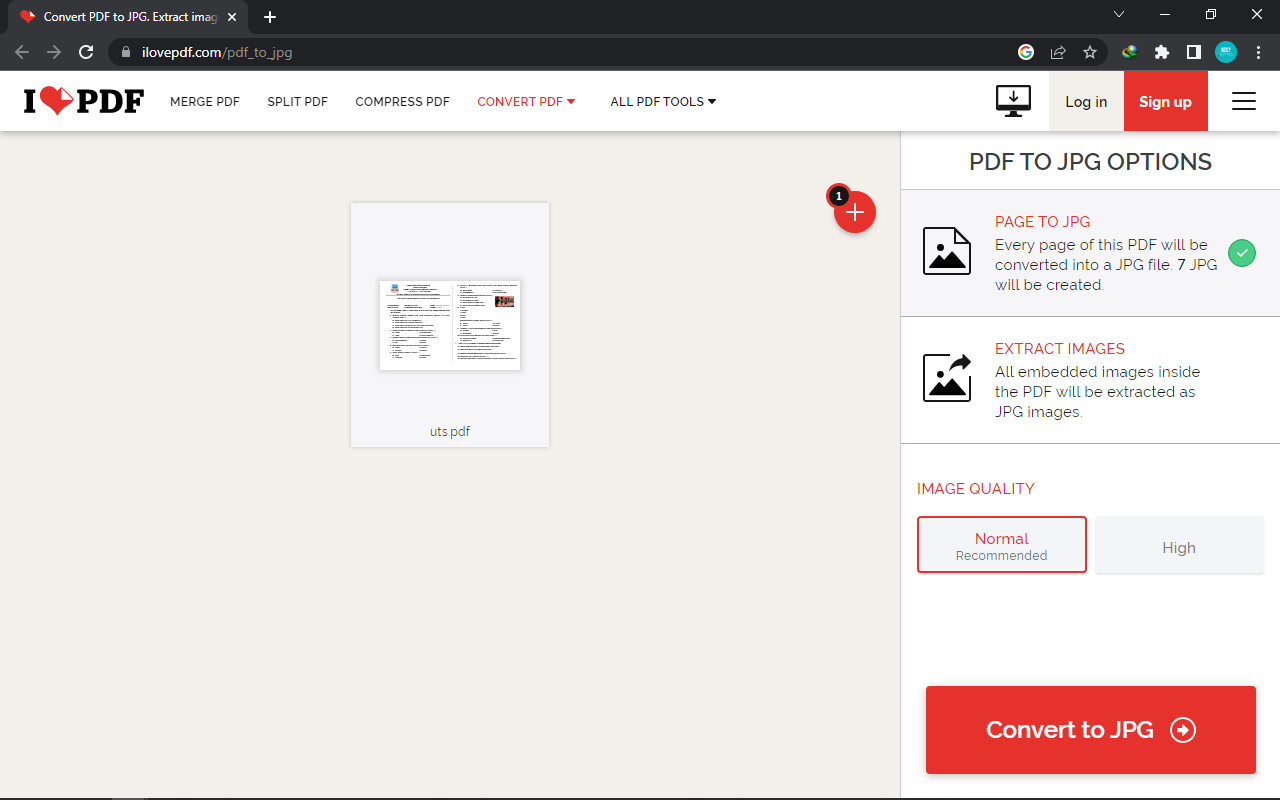Click Convert to JPG button

point(1091,730)
